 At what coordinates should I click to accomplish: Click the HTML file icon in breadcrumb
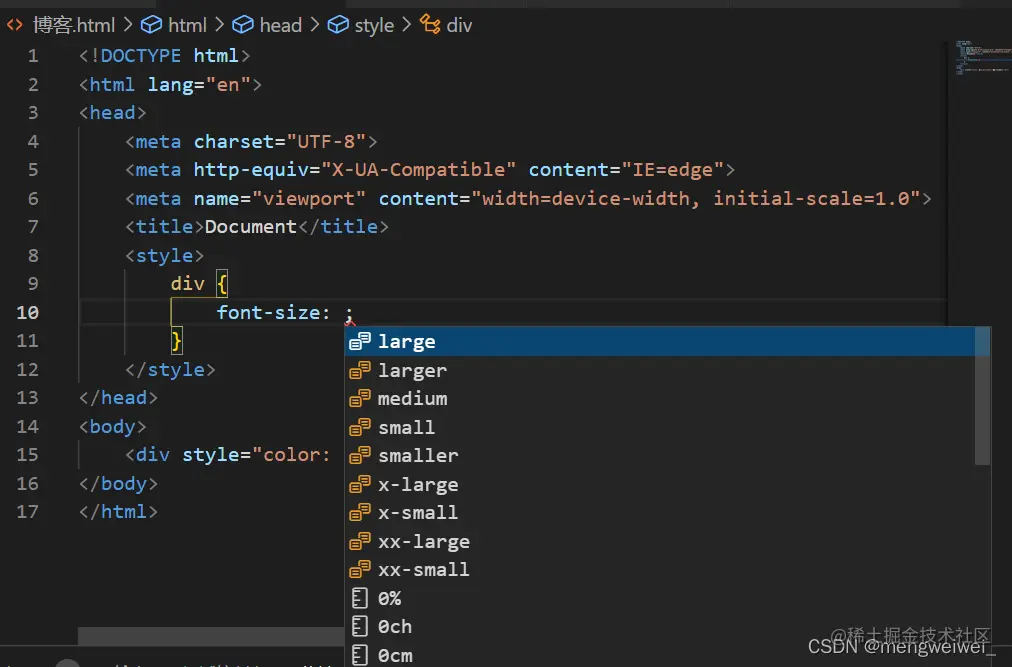[x=15, y=25]
